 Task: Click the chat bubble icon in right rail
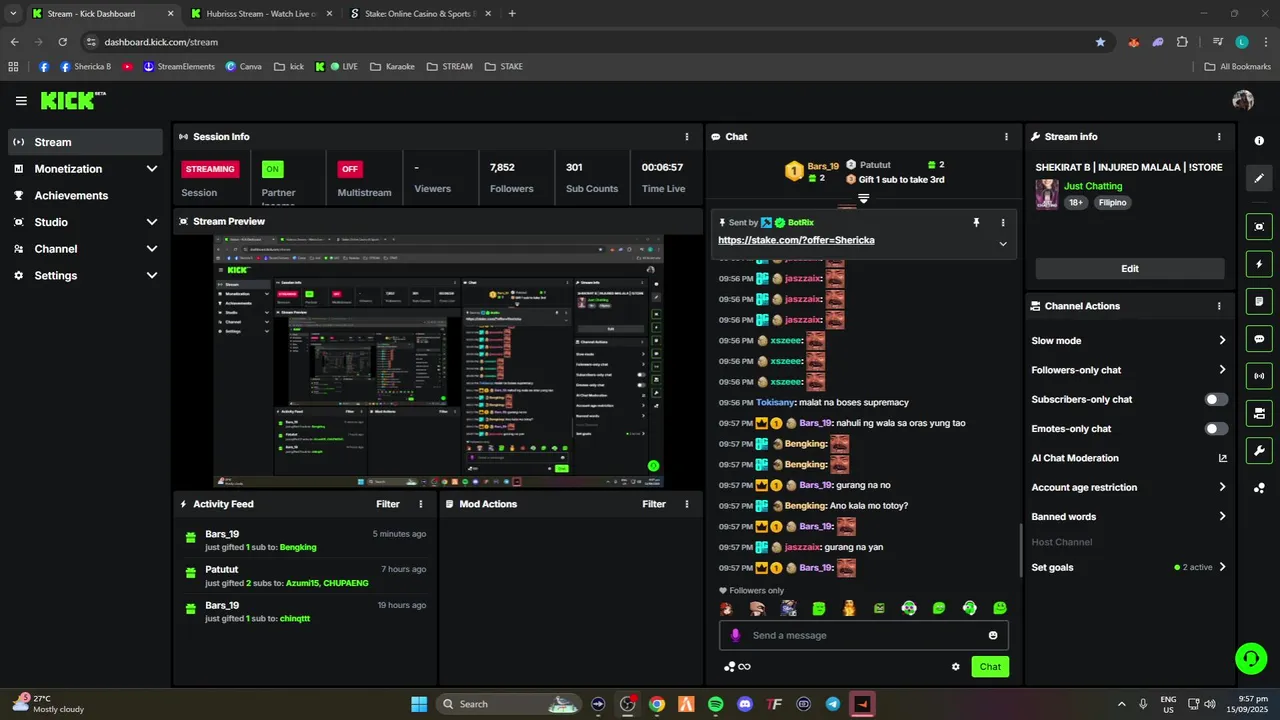click(x=1259, y=339)
